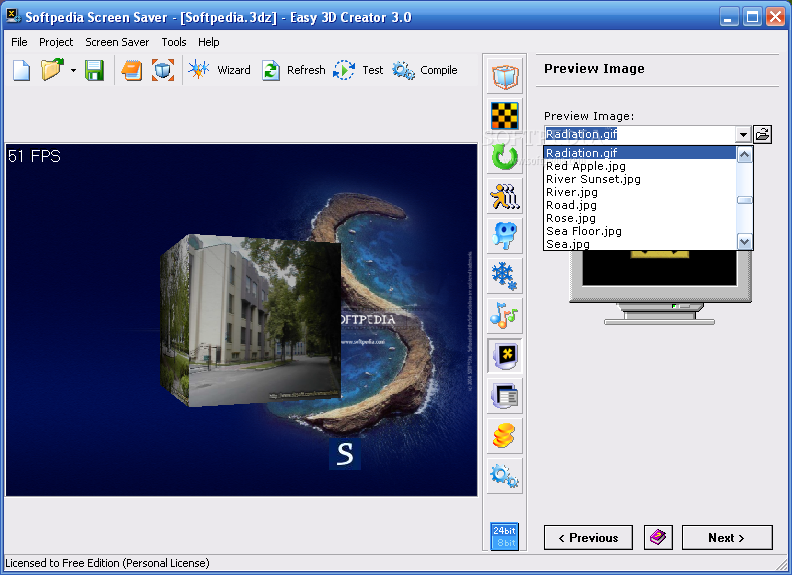The height and width of the screenshot is (575, 792).
Task: Go to the Previous step
Action: tap(588, 538)
